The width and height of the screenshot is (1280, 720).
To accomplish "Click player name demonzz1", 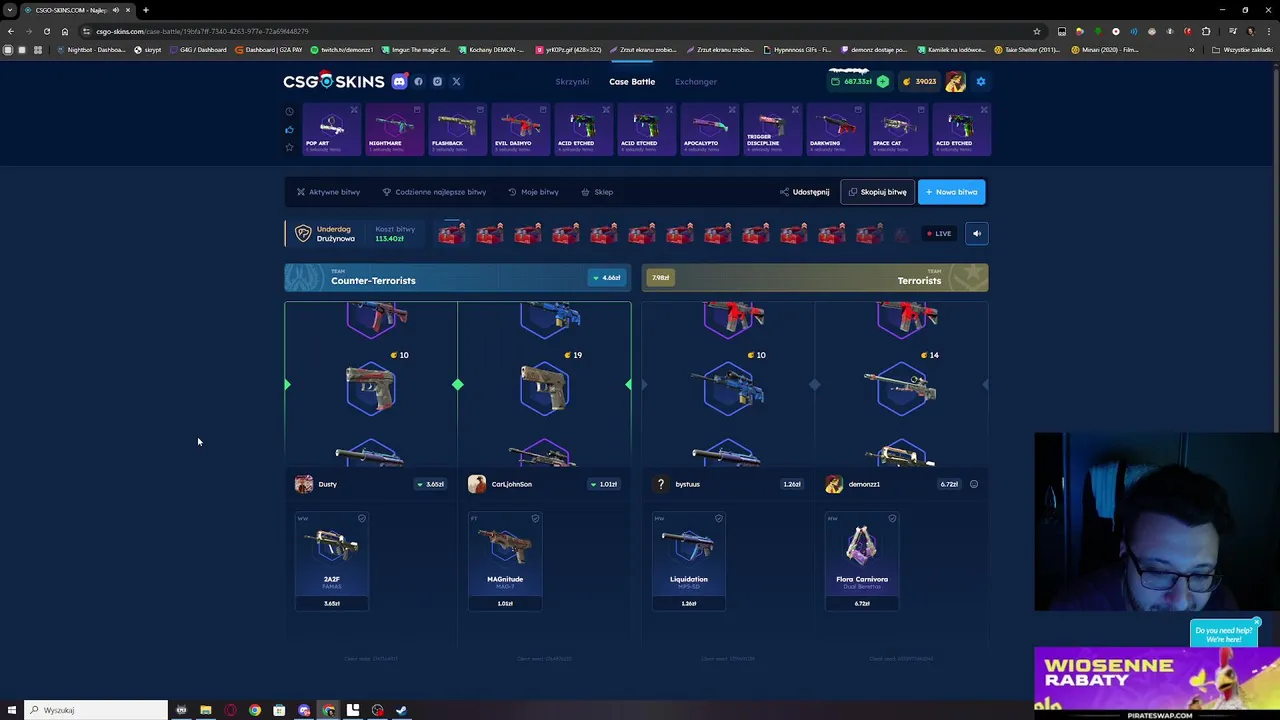I will pos(864,484).
